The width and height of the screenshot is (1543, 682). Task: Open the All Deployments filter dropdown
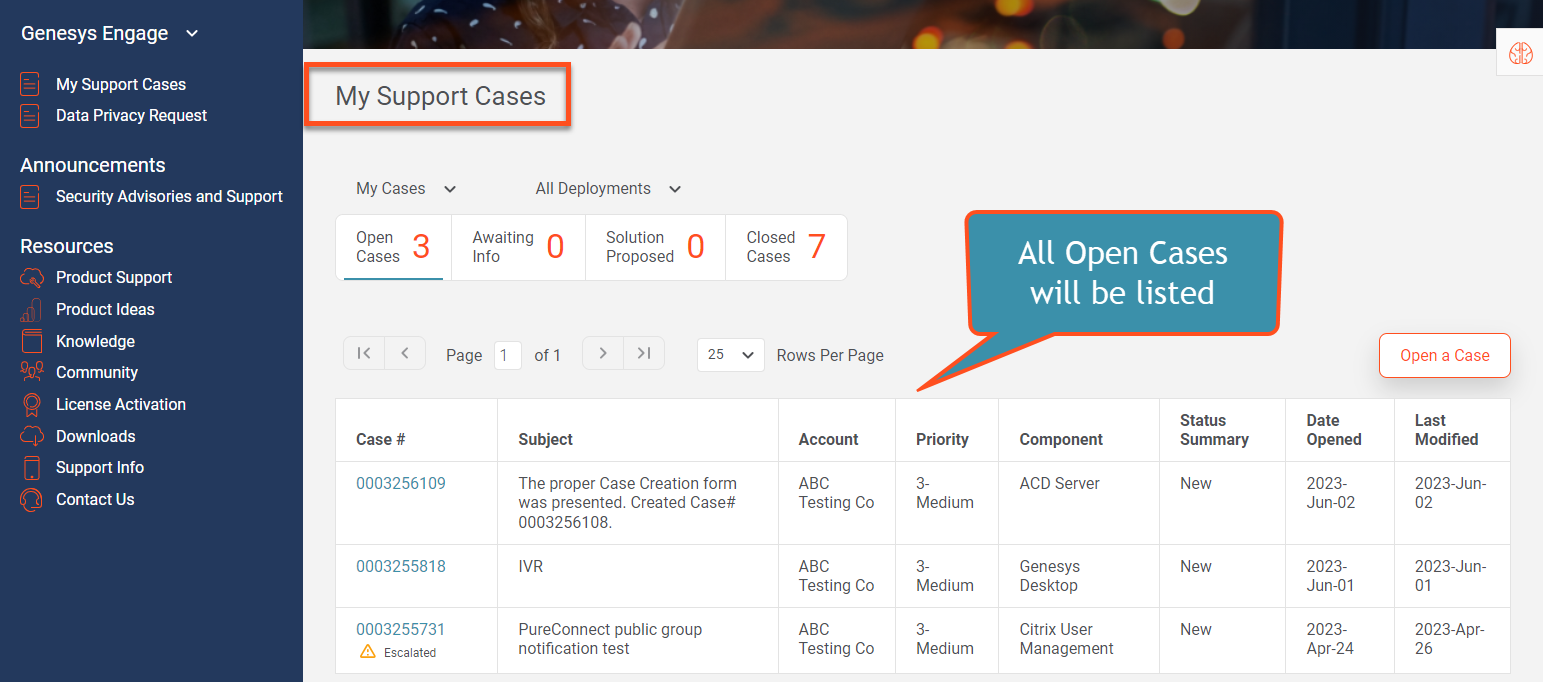[x=608, y=188]
